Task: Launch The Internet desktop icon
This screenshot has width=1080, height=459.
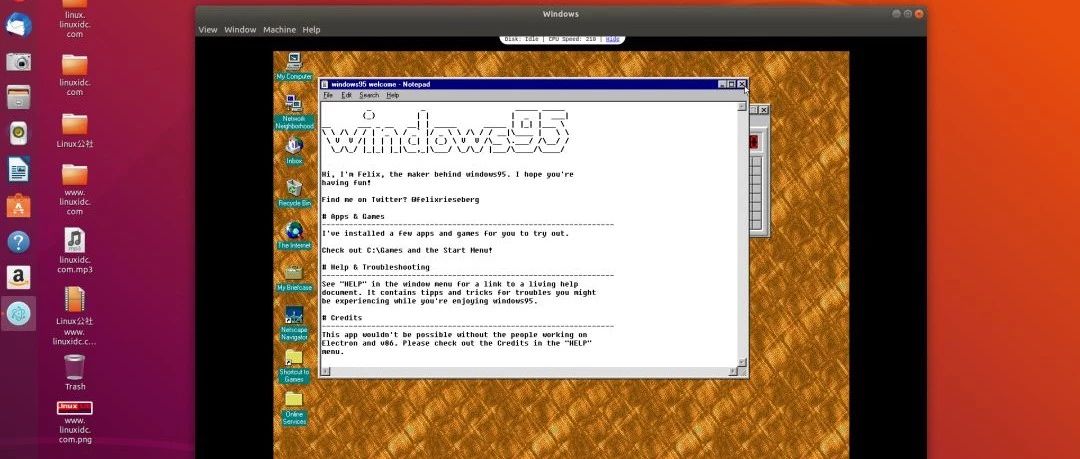Action: [x=294, y=236]
